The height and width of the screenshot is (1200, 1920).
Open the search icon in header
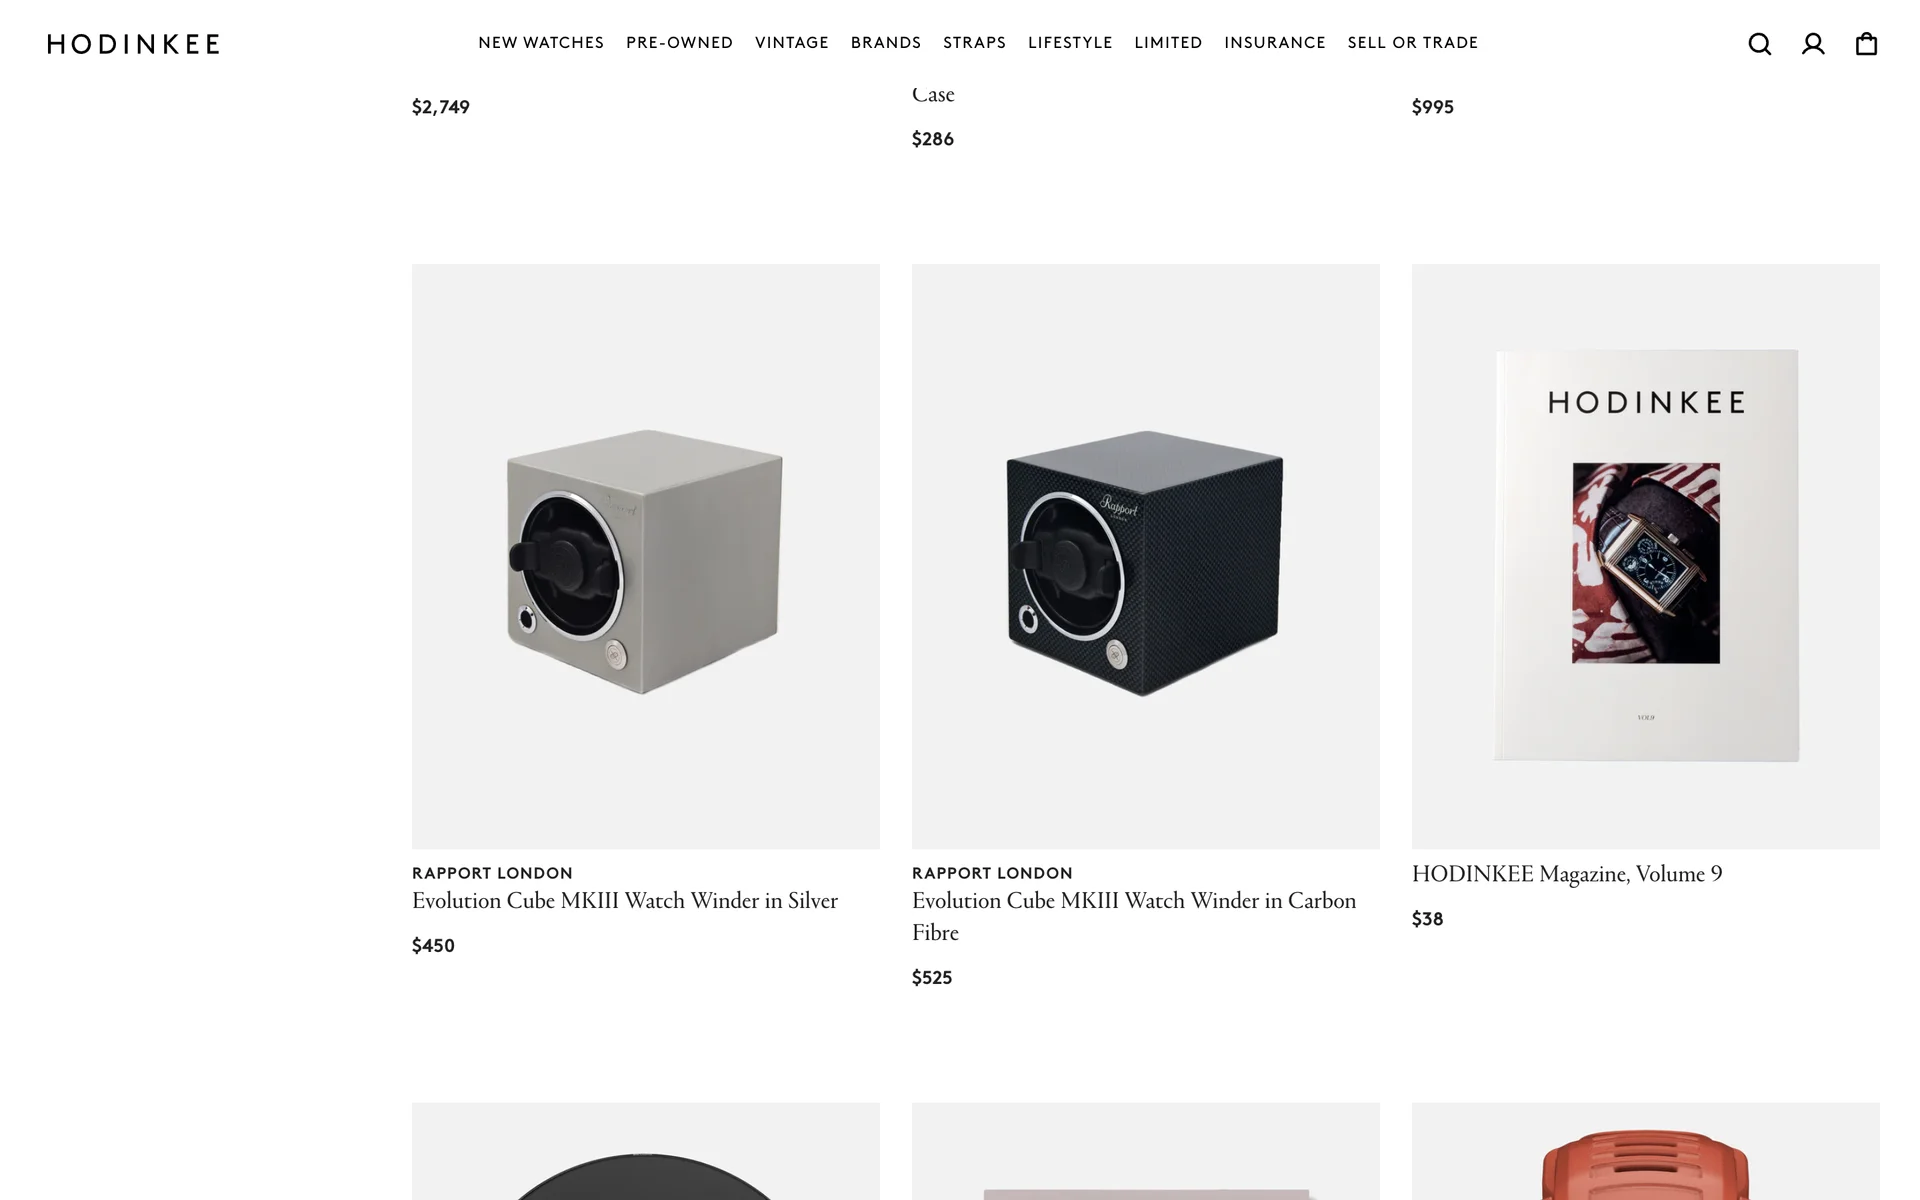click(1759, 44)
